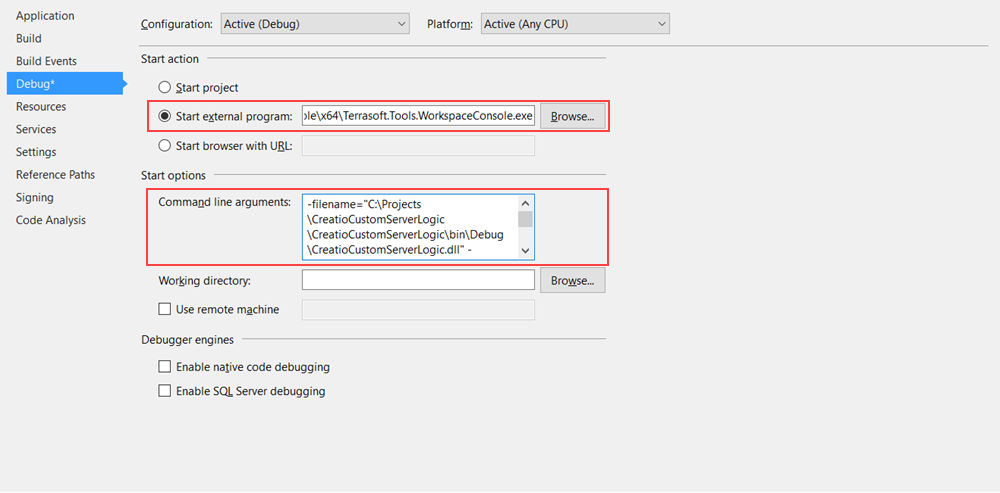The width and height of the screenshot is (1000, 493).
Task: Click Browse next to Working directory
Action: point(573,280)
